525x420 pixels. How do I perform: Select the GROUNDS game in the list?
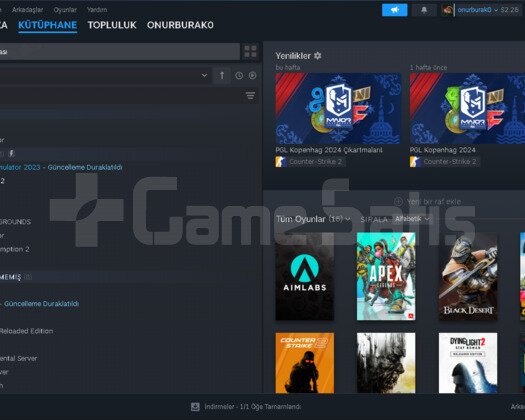point(15,222)
